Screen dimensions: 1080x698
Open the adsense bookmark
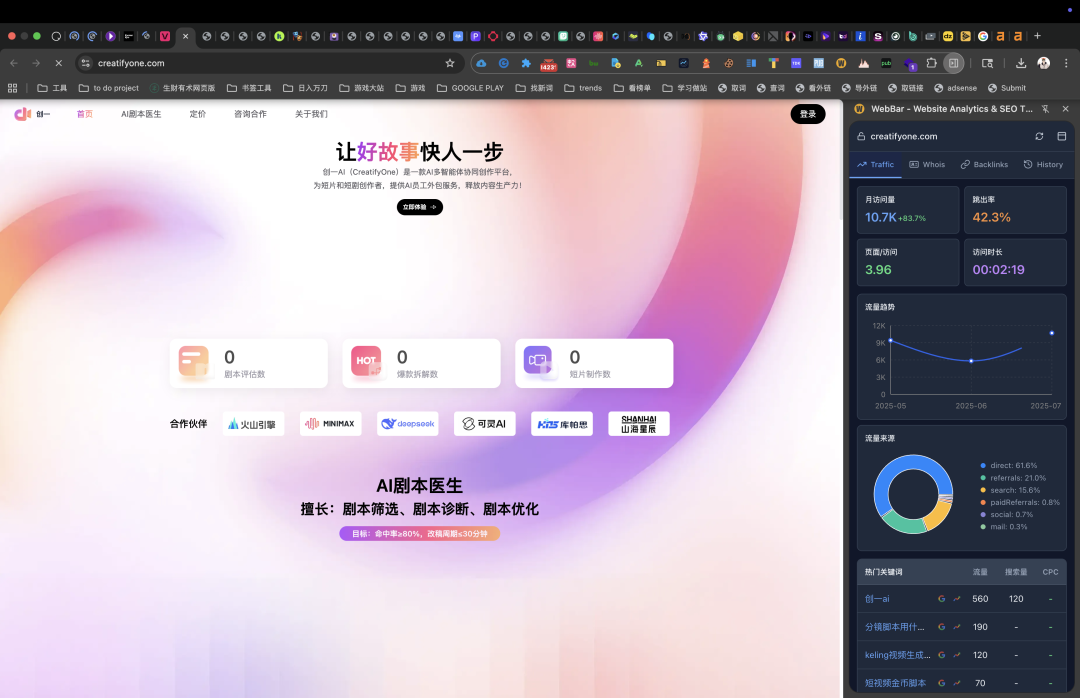pos(955,88)
